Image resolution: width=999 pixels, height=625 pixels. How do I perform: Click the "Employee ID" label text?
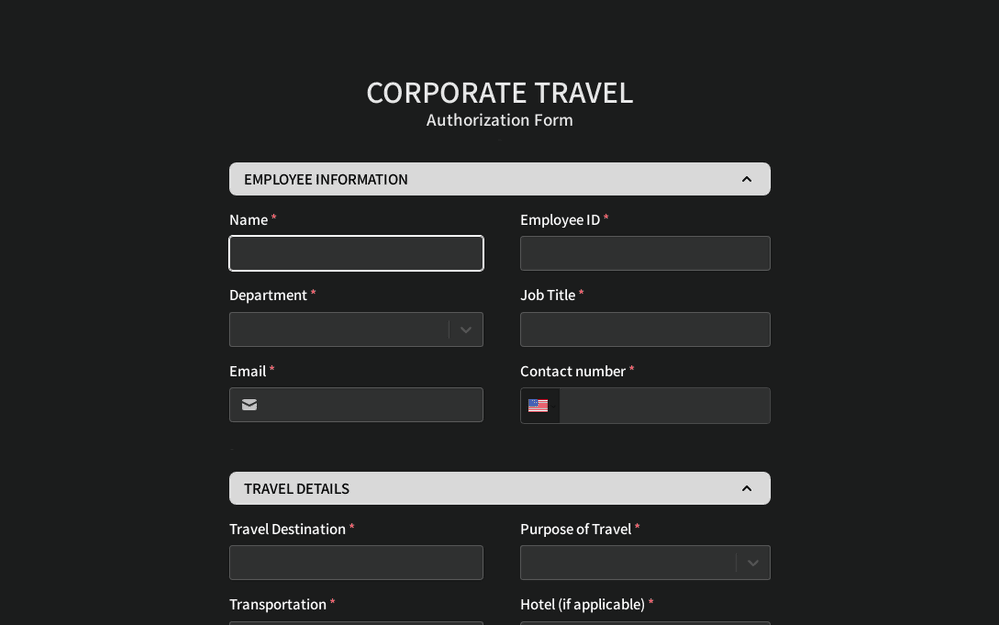pos(560,220)
